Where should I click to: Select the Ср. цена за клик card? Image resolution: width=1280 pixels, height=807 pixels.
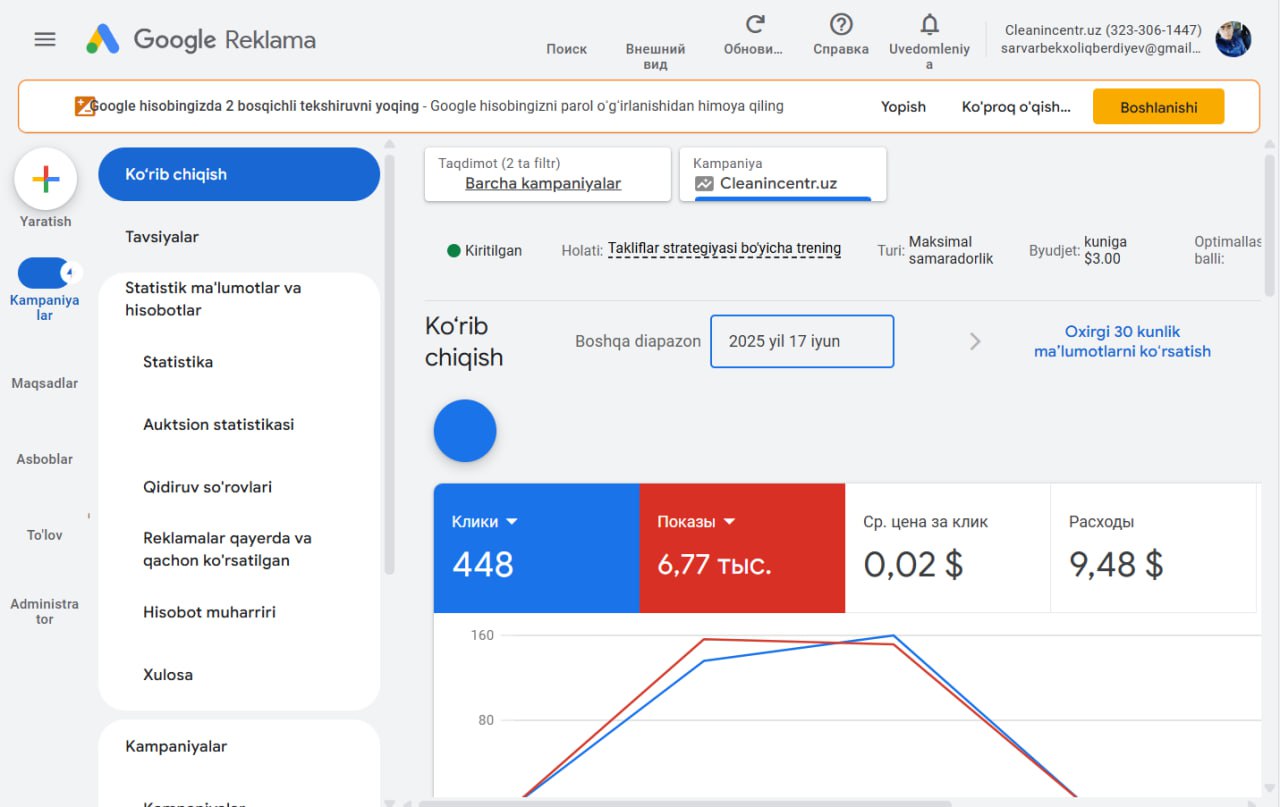[x=947, y=548]
